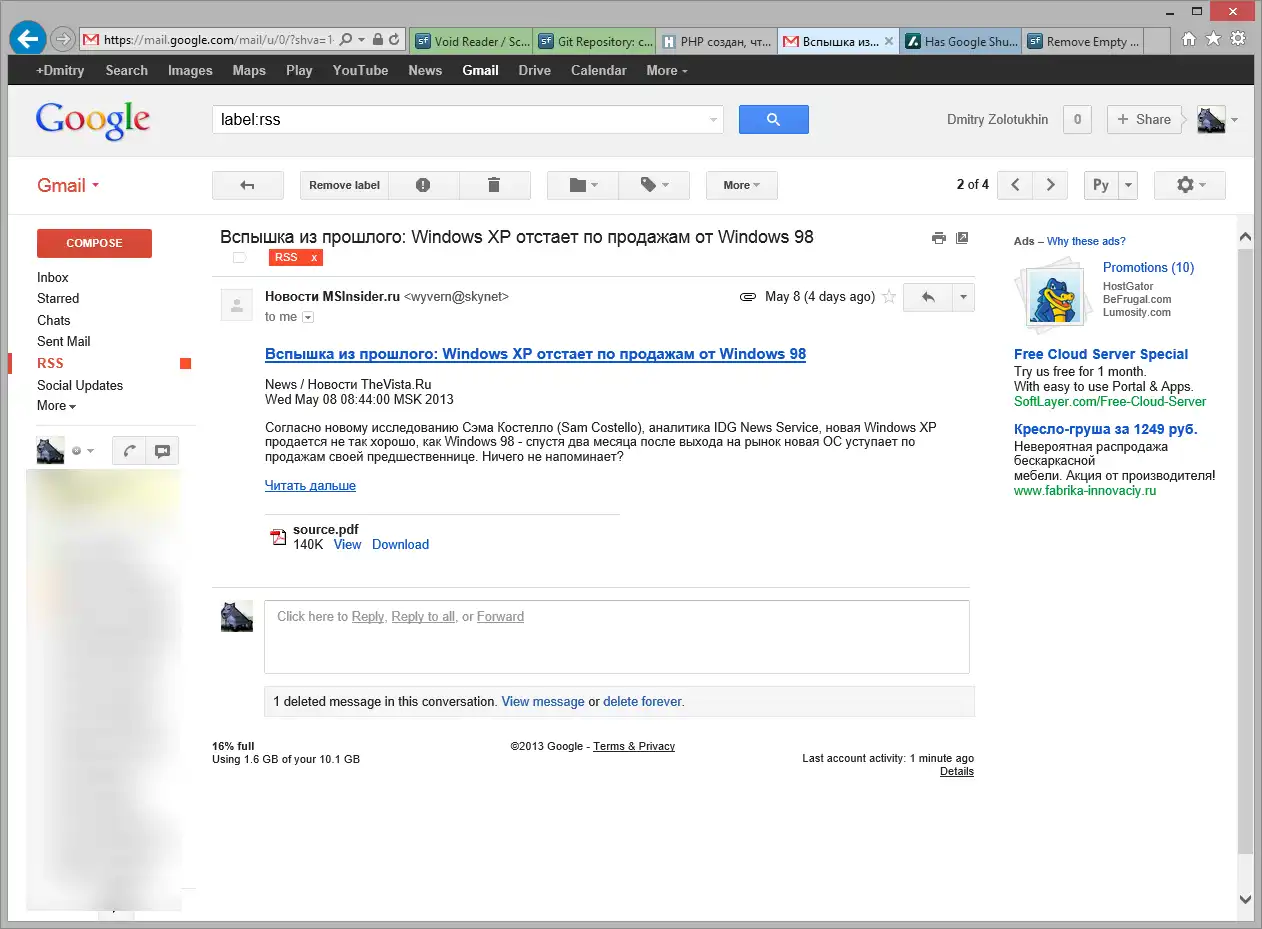1262x929 pixels.
Task: Report this message as spam
Action: (423, 185)
